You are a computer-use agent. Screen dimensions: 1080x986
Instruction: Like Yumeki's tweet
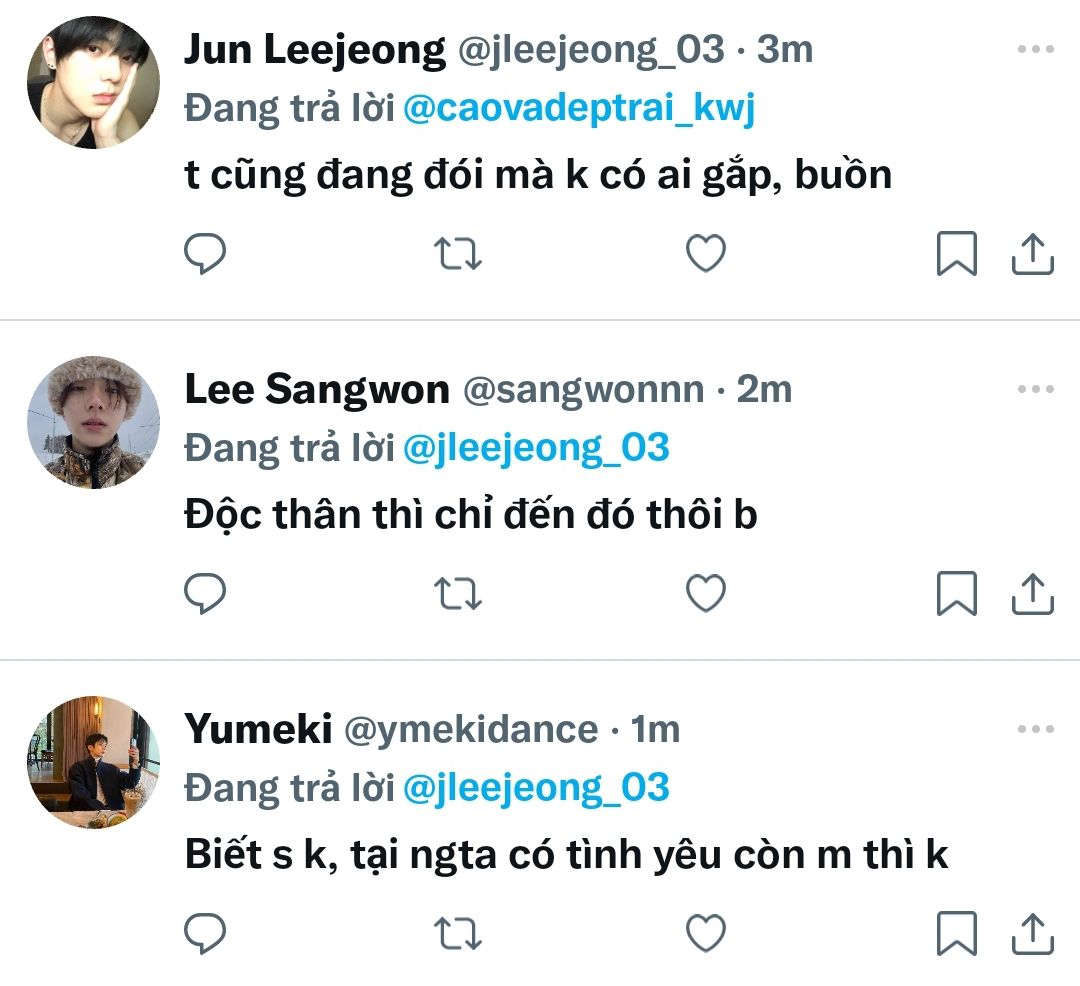[x=706, y=934]
